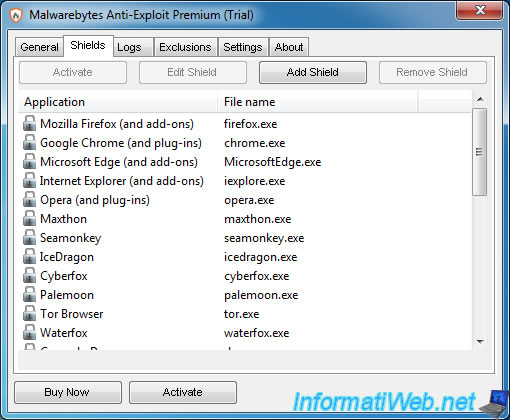The image size is (510, 420).
Task: Click the vertical scrollbar thumb
Action: tap(480, 152)
